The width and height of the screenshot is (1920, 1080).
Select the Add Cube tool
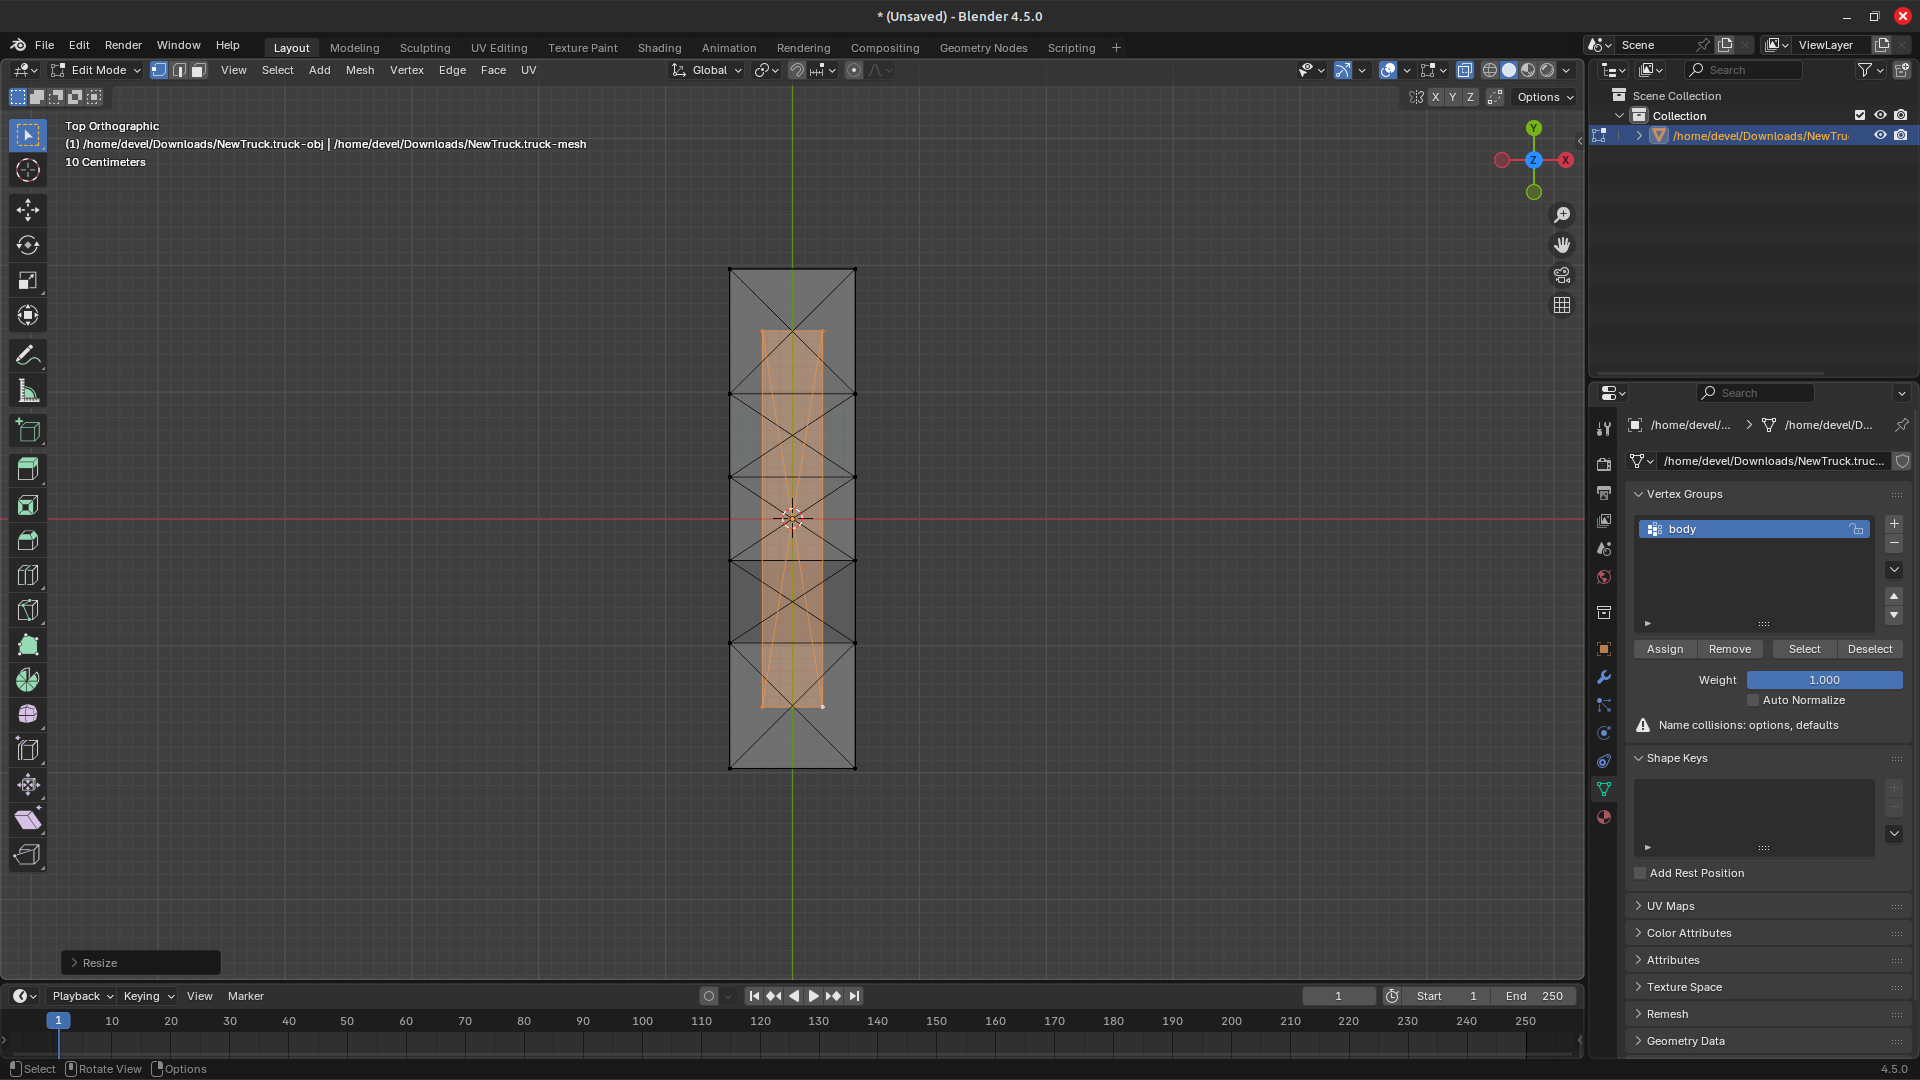tap(28, 431)
